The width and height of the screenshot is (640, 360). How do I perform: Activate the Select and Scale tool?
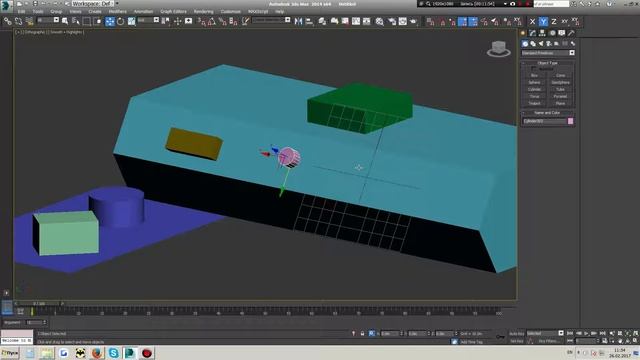point(131,21)
